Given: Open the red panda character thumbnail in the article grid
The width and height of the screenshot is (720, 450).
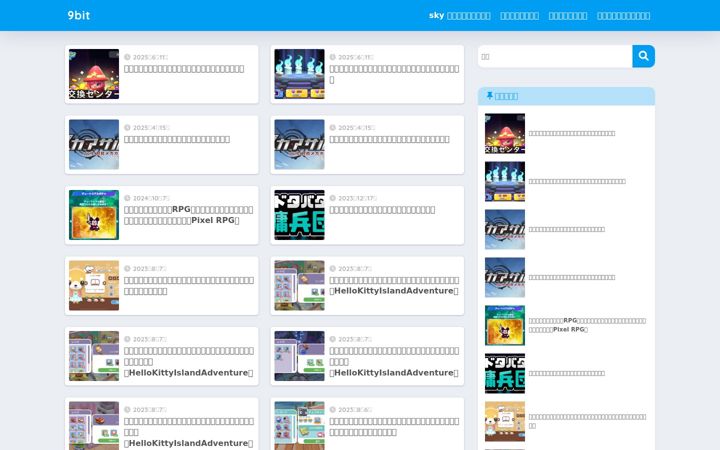Looking at the screenshot, I should pyautogui.click(x=94, y=286).
